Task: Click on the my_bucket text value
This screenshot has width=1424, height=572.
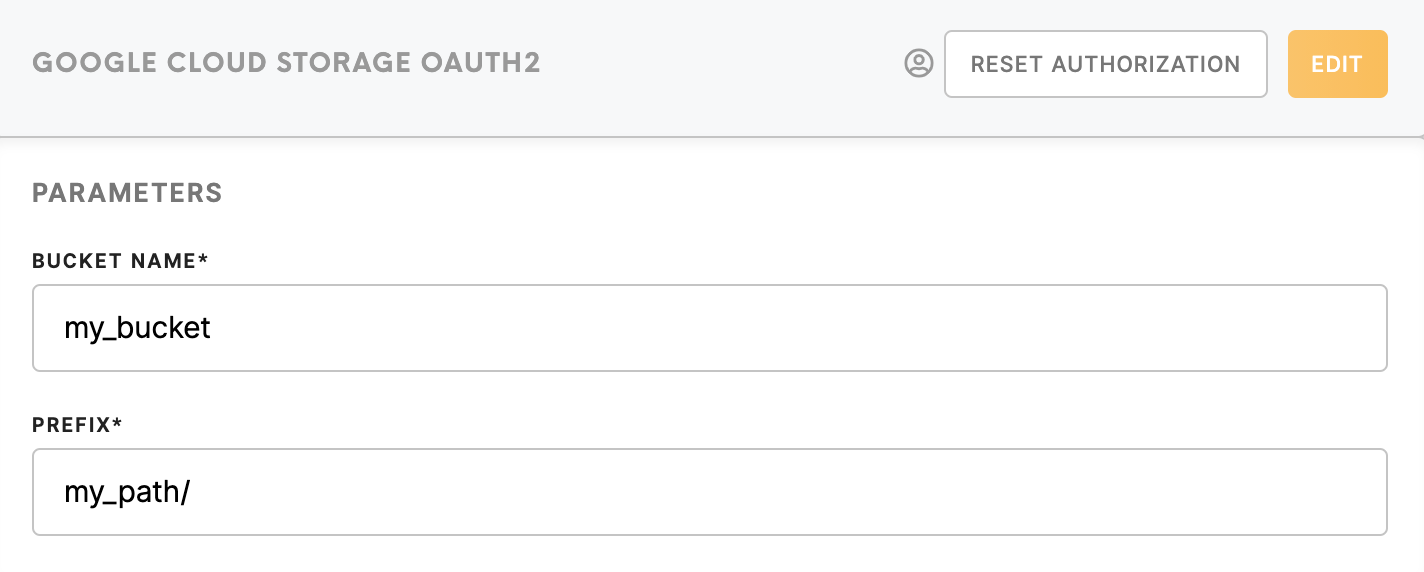Action: [x=138, y=329]
